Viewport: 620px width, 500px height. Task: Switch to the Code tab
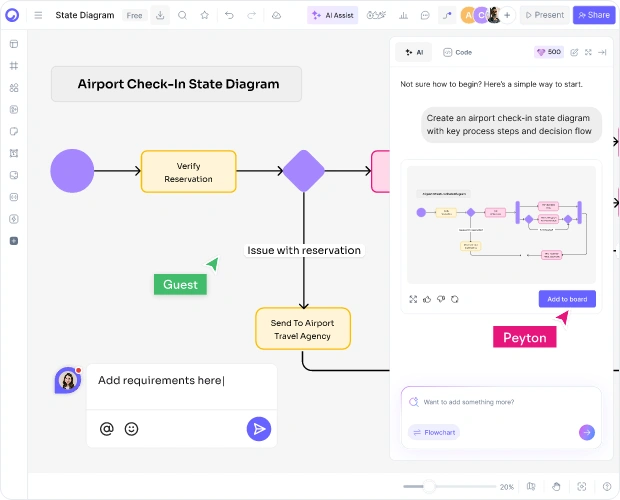tap(457, 52)
